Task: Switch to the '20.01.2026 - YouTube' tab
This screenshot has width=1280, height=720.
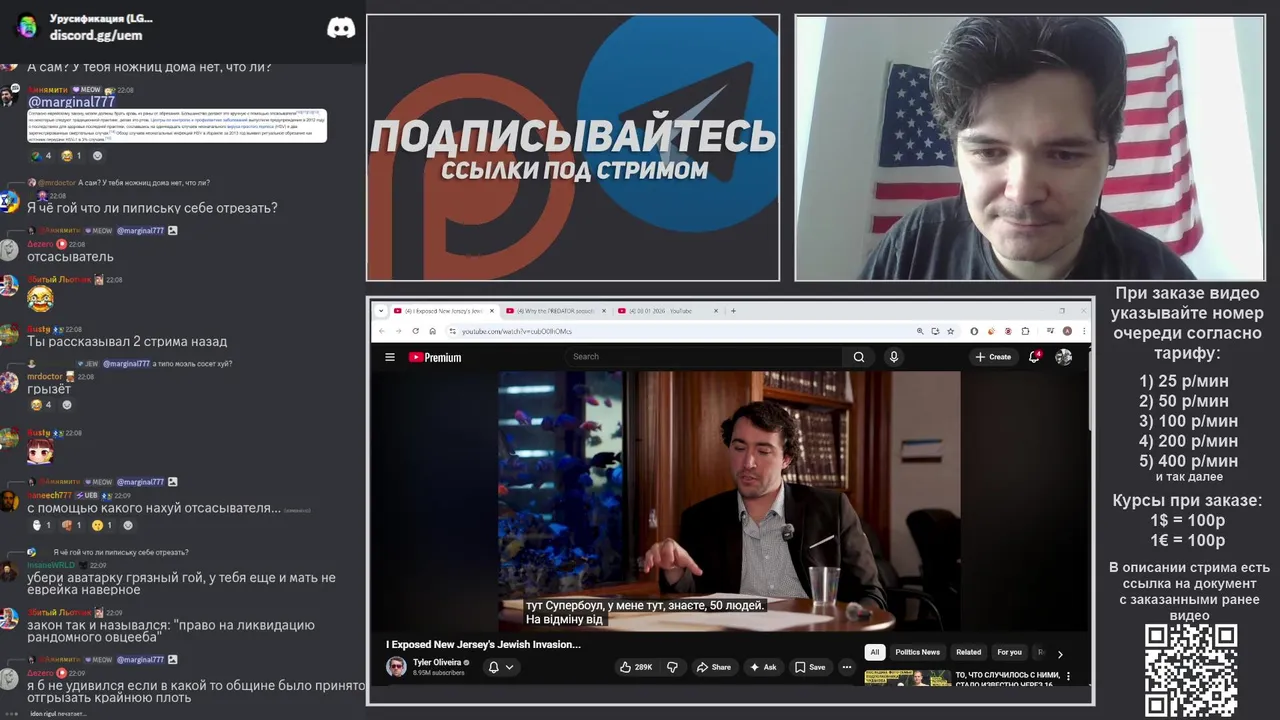Action: (666, 311)
